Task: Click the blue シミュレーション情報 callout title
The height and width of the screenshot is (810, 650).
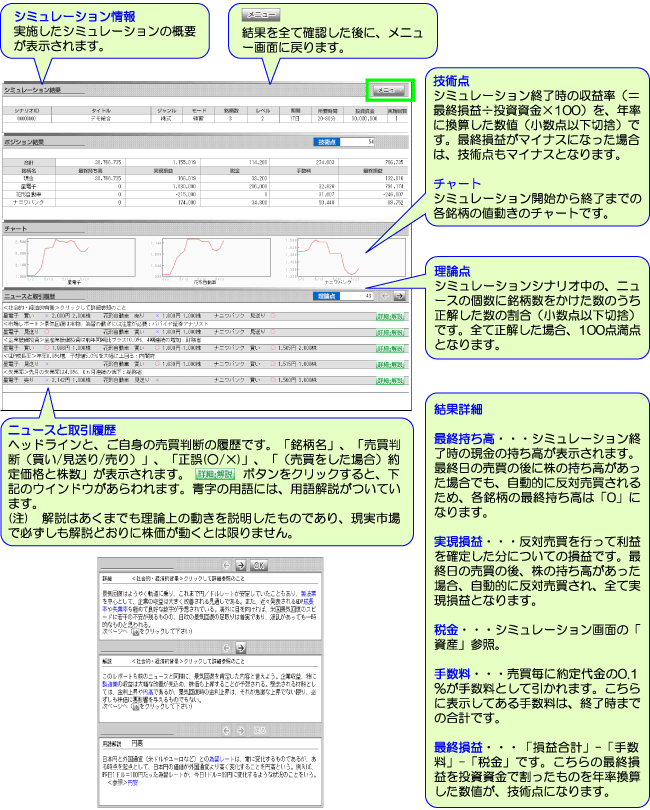Action: [74, 17]
